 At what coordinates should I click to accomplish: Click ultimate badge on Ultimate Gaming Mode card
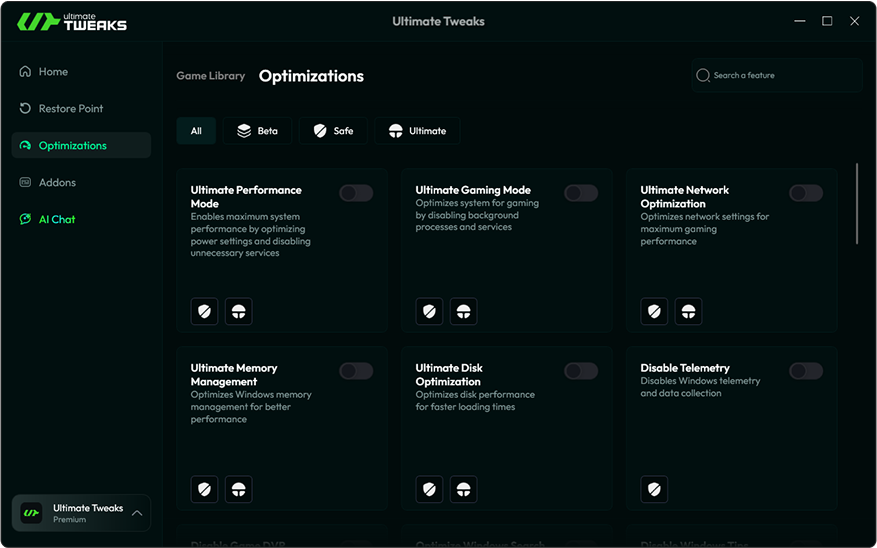pyautogui.click(x=464, y=311)
